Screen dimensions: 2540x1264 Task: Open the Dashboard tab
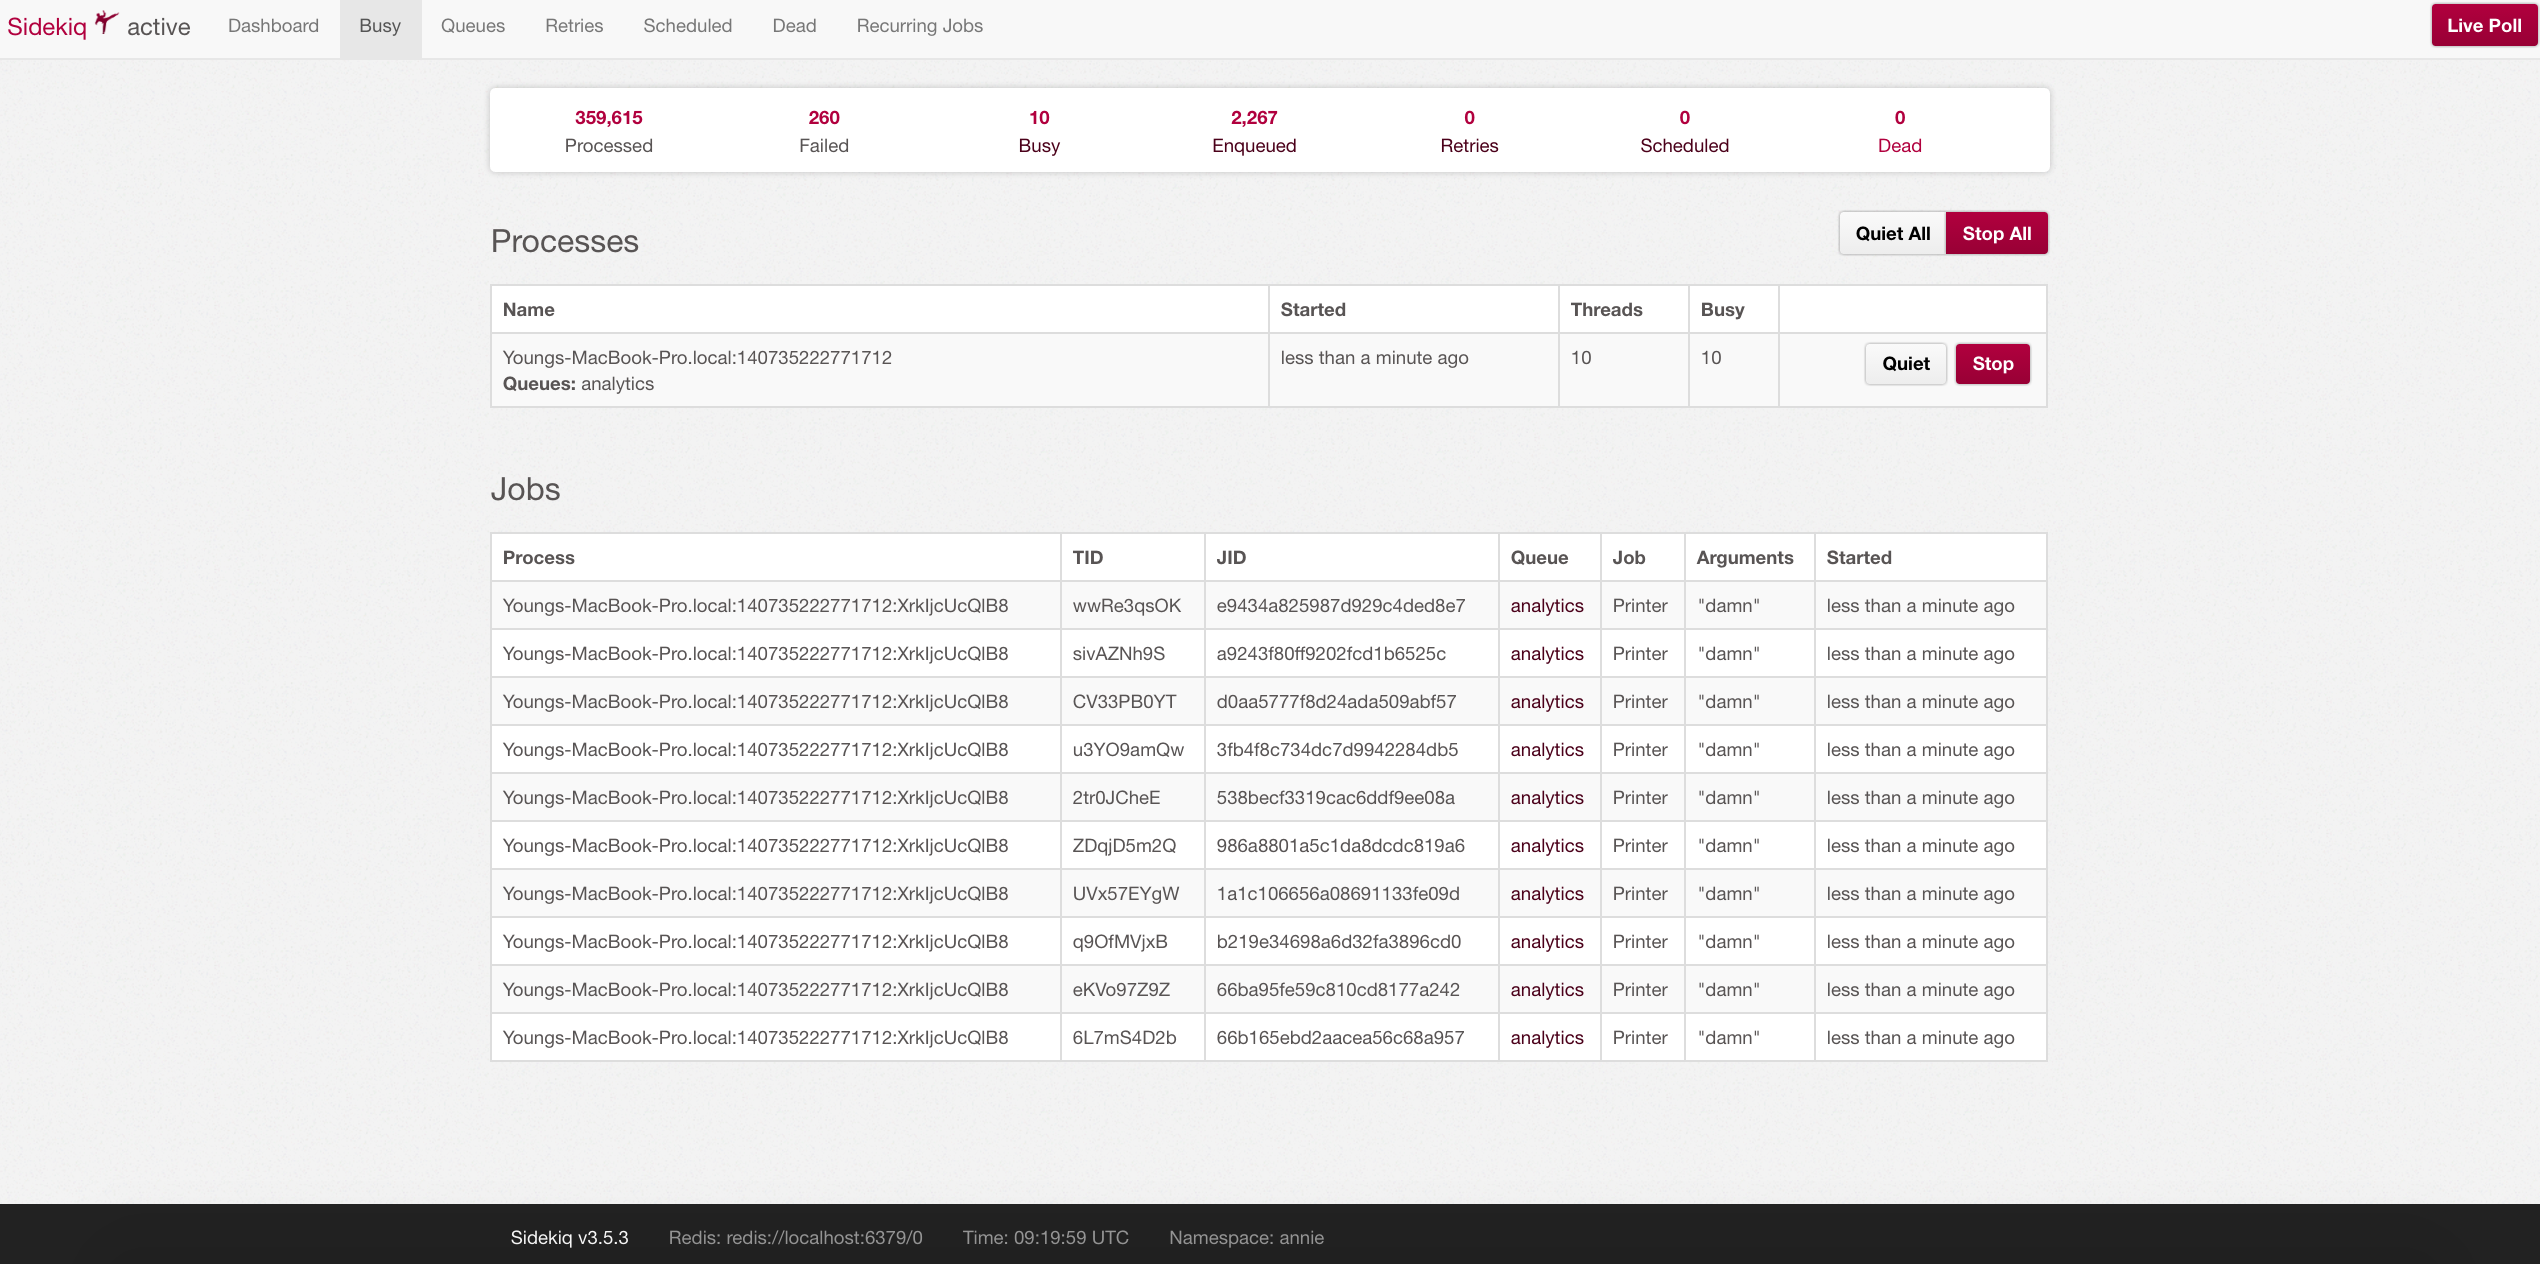coord(273,26)
